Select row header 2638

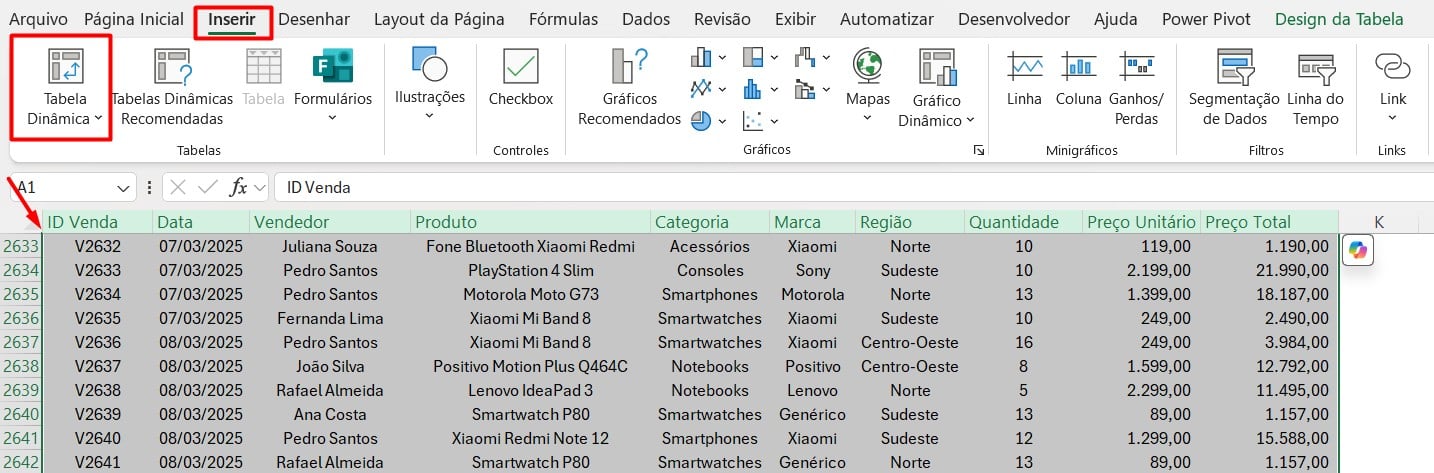[21, 366]
